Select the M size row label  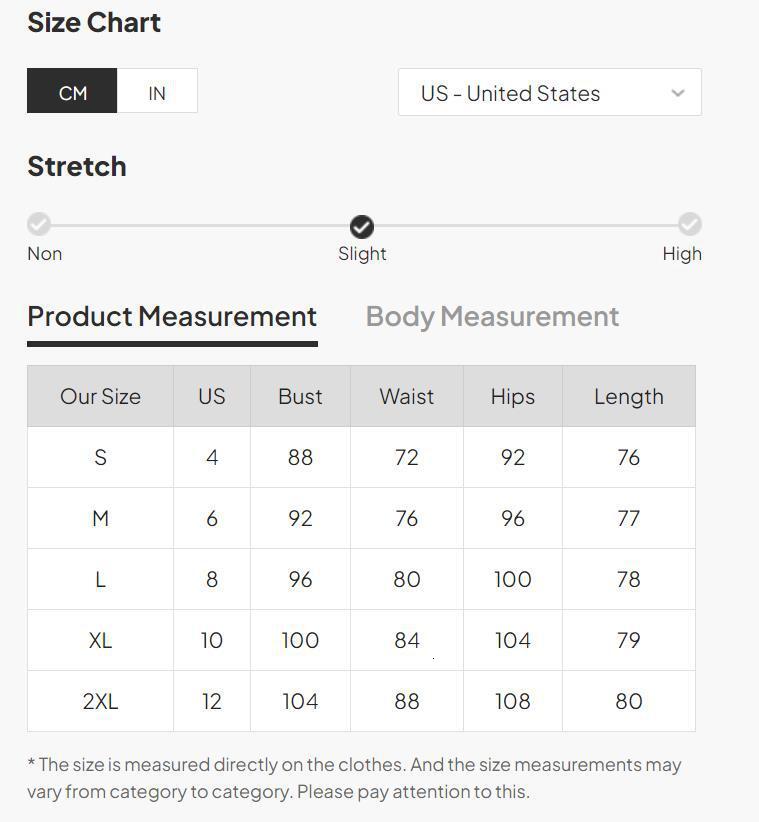click(100, 519)
